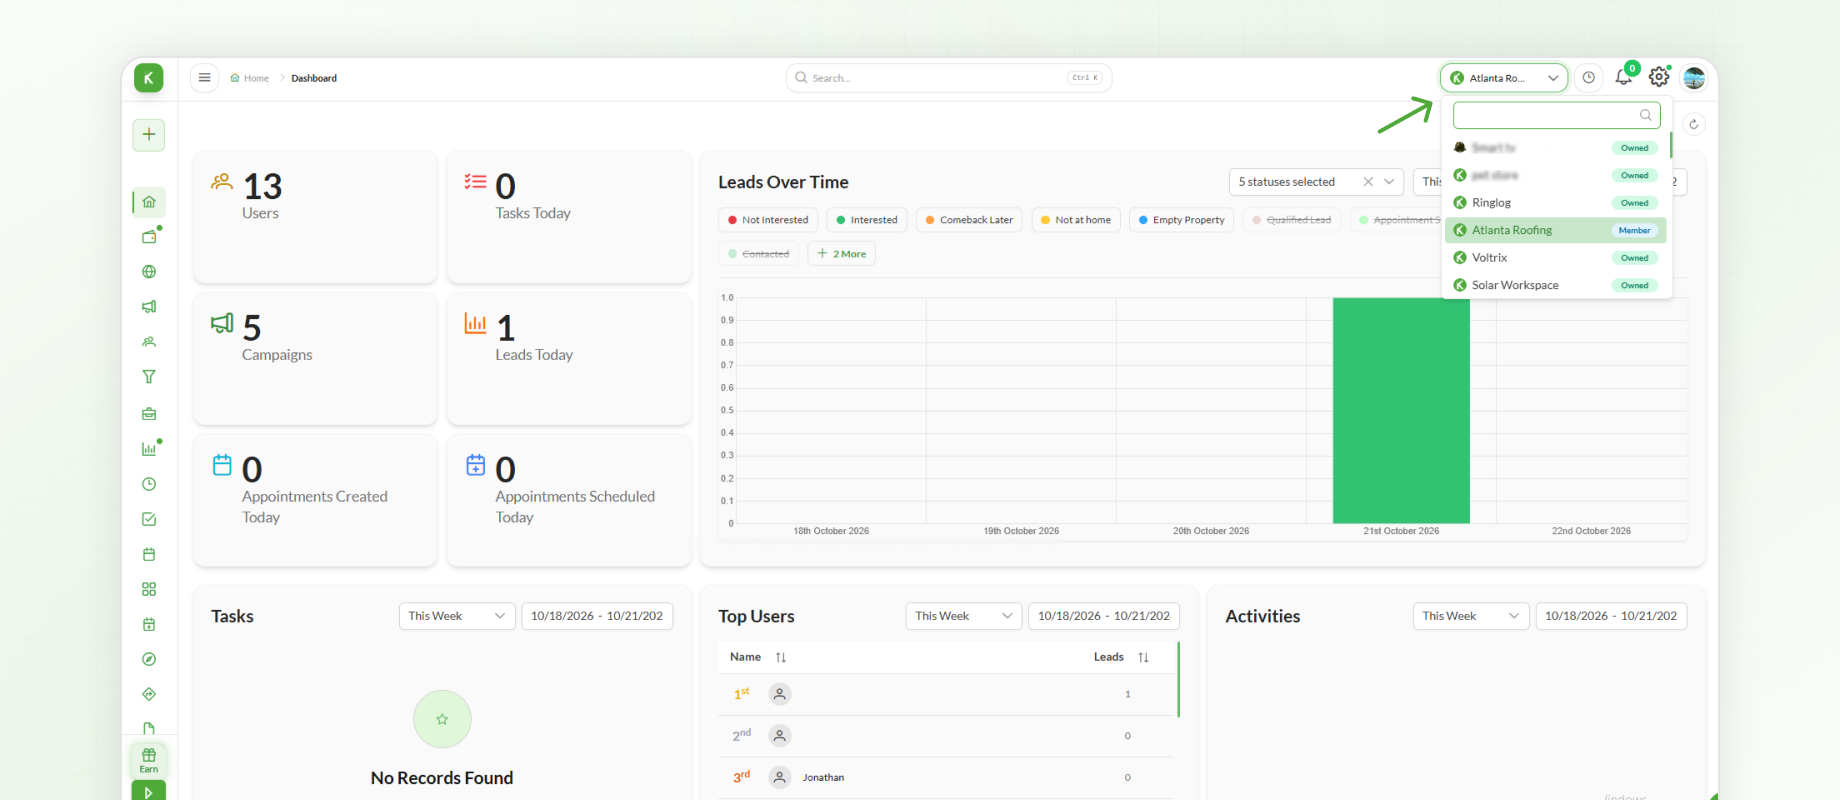Select Atlanta Roofing workspace from list
This screenshot has height=800, width=1840.
tap(1556, 230)
